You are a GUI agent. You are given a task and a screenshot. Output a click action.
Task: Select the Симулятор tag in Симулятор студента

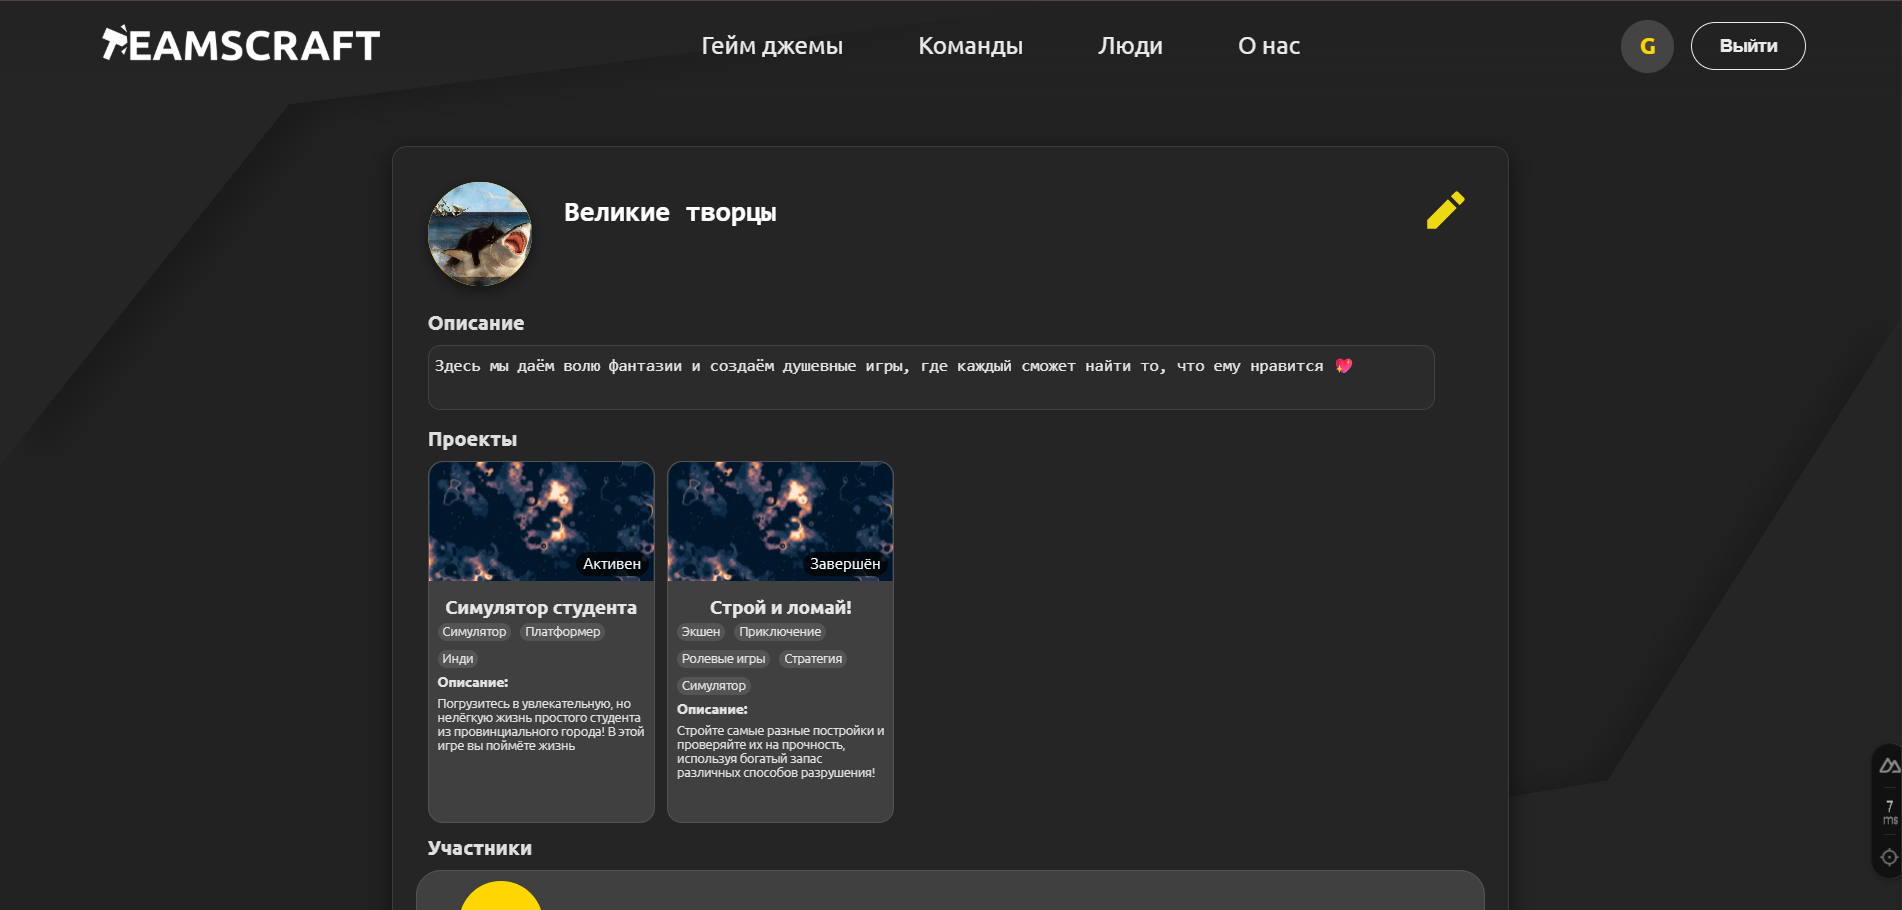point(474,632)
